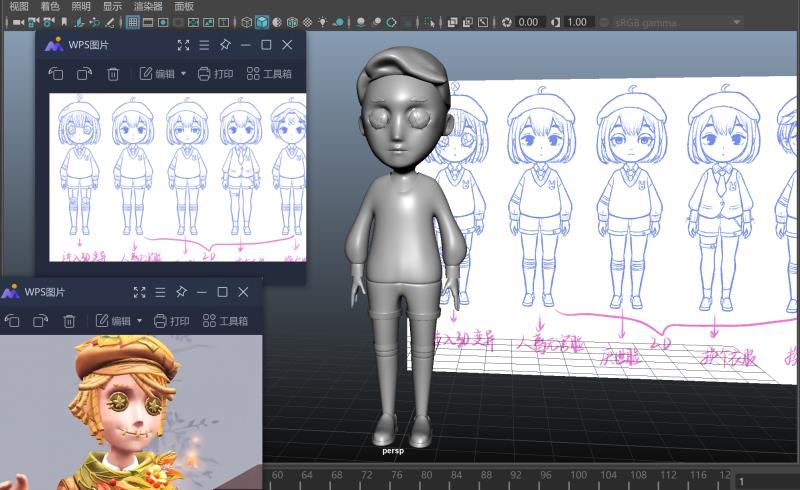Image resolution: width=800 pixels, height=490 pixels.
Task: Open 工具箱 in the bottom WPS window
Action: coord(225,321)
